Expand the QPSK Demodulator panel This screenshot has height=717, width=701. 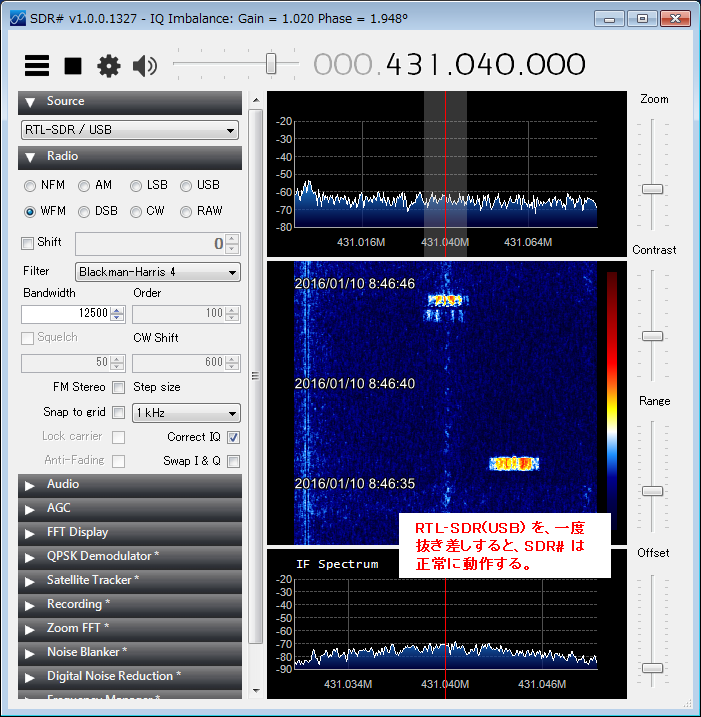coord(130,557)
